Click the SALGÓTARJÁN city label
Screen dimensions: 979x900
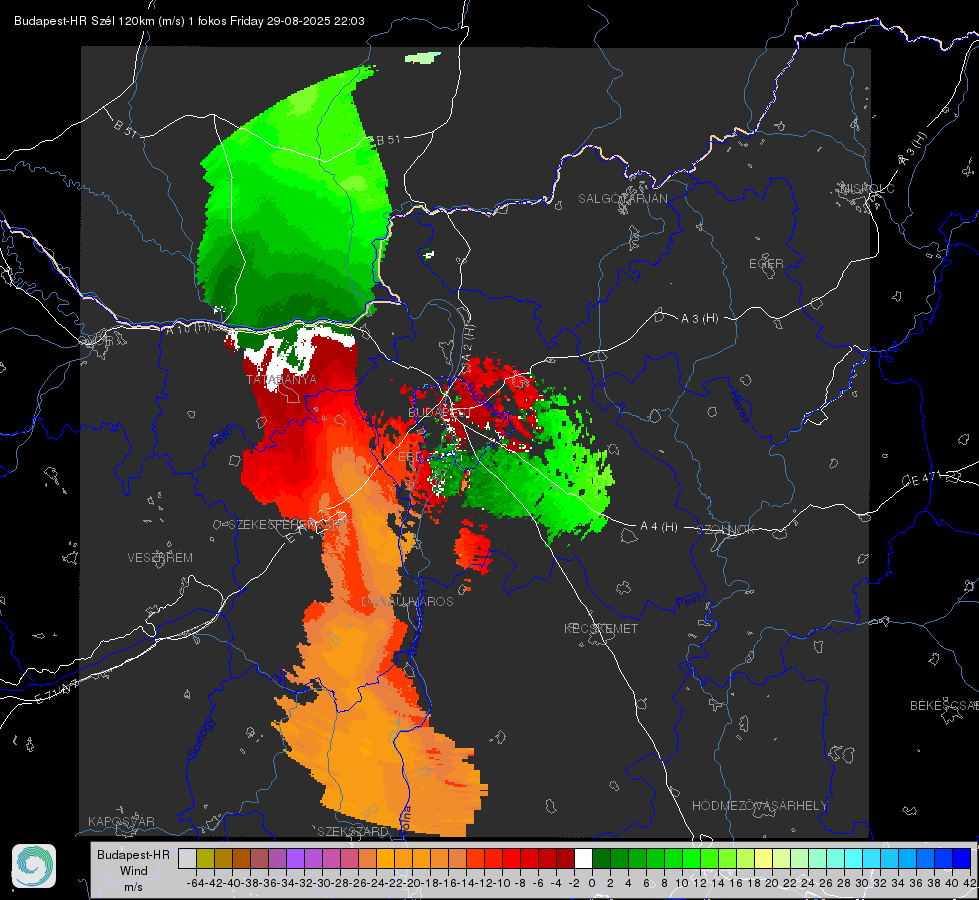point(622,199)
